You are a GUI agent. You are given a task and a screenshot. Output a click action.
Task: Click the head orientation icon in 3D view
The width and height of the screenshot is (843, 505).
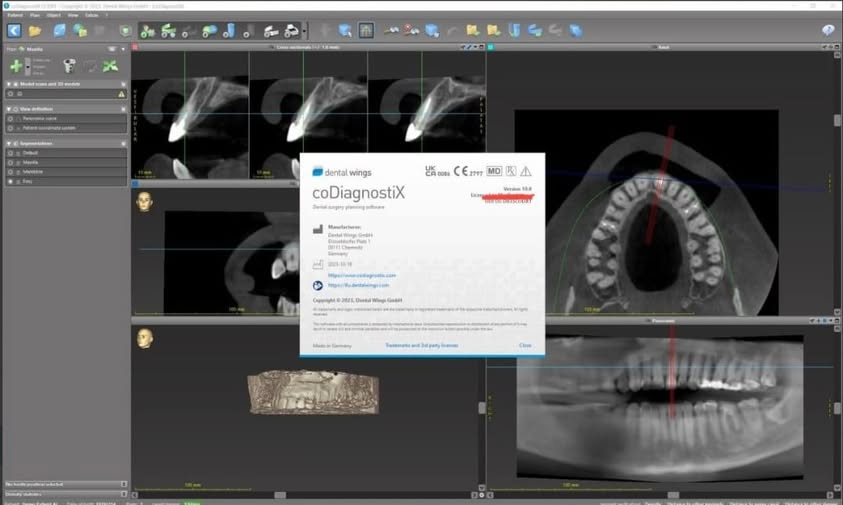pyautogui.click(x=144, y=339)
